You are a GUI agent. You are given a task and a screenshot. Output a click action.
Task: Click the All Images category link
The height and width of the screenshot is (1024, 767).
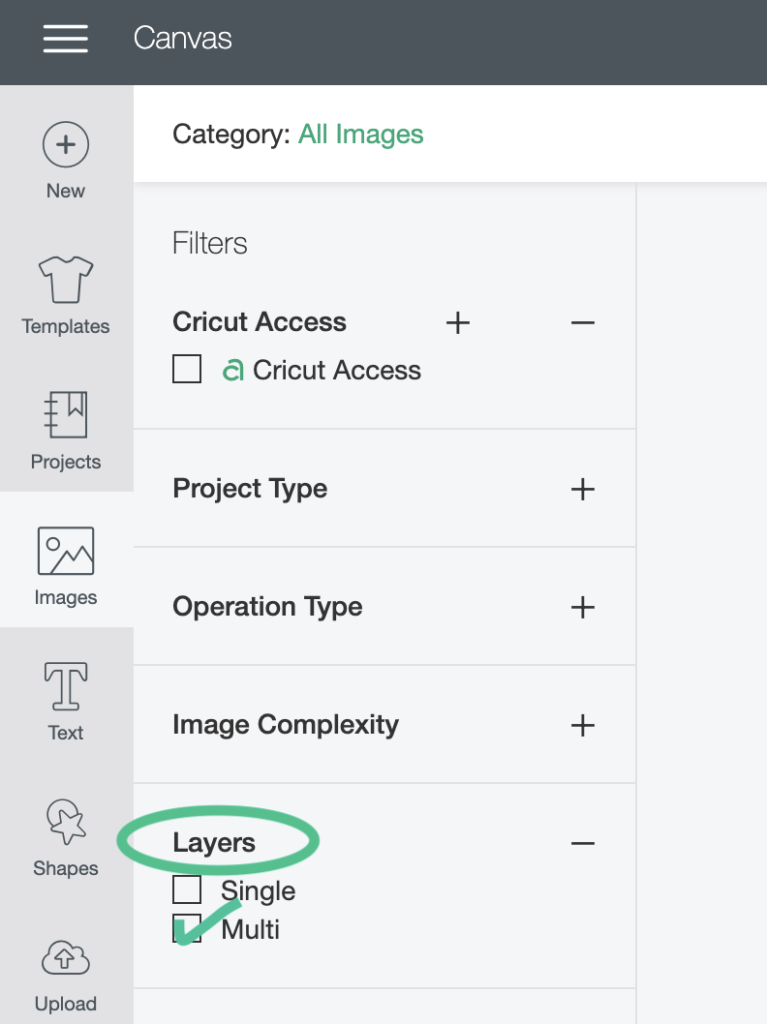[361, 135]
